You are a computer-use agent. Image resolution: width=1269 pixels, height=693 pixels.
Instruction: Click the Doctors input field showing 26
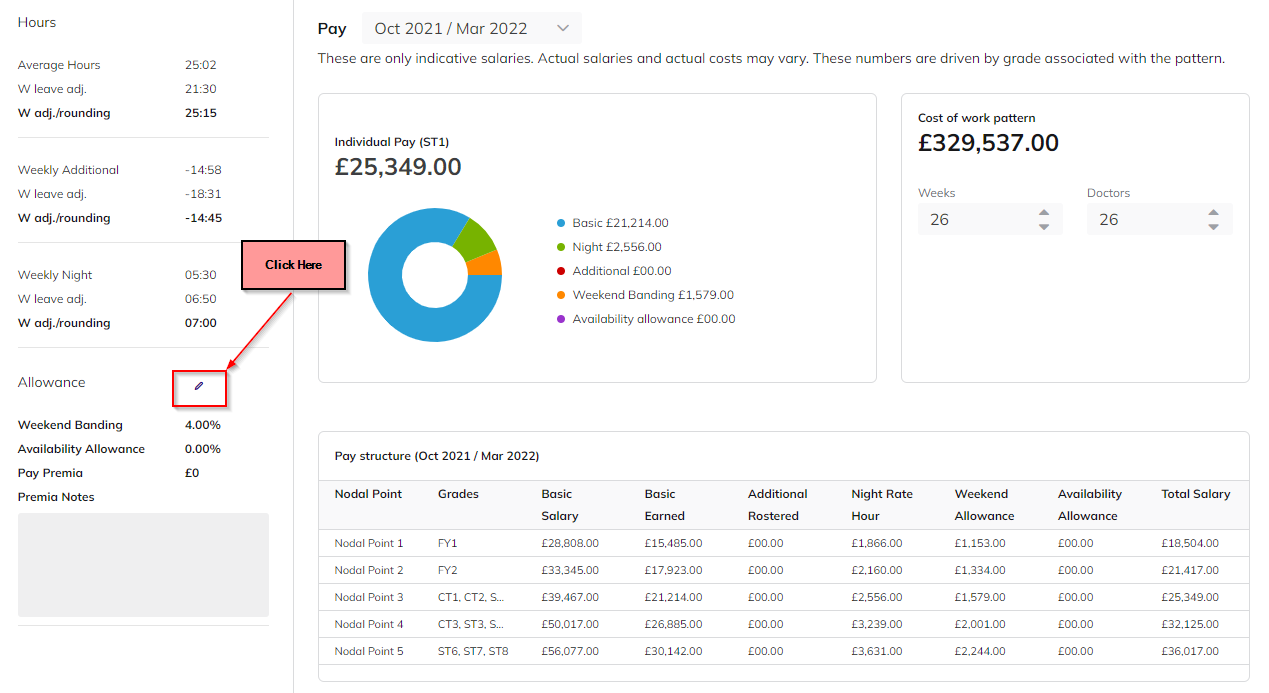tap(1160, 219)
